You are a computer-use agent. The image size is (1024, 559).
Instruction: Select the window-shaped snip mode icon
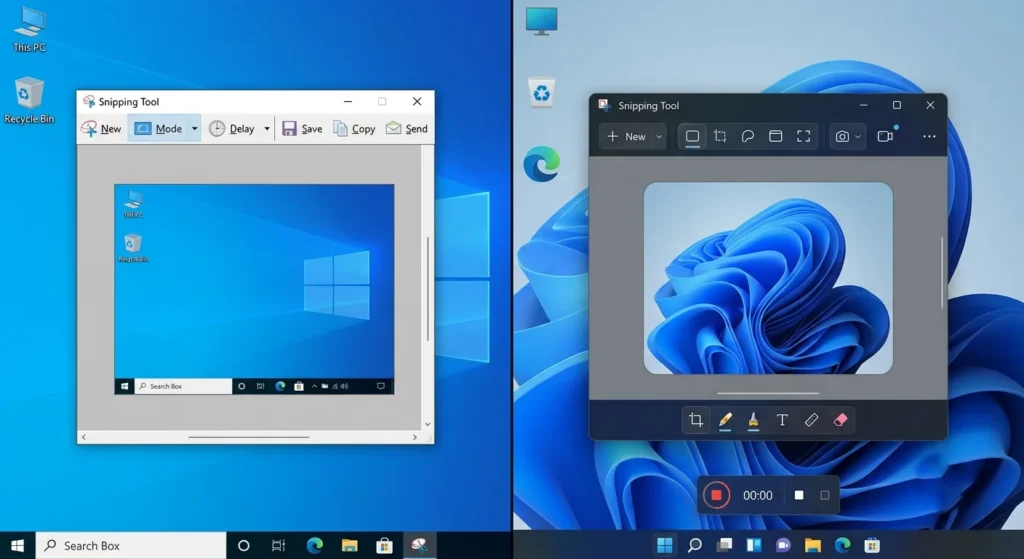(775, 136)
